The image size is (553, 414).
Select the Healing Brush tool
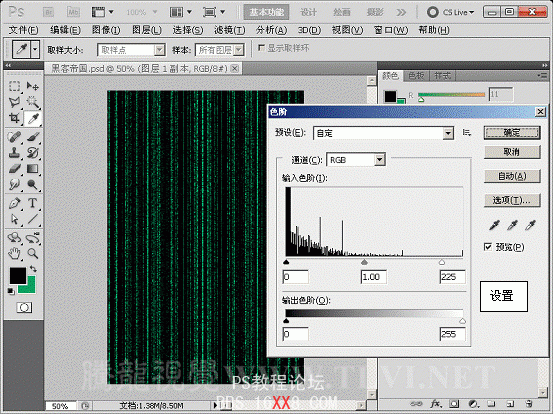14,136
